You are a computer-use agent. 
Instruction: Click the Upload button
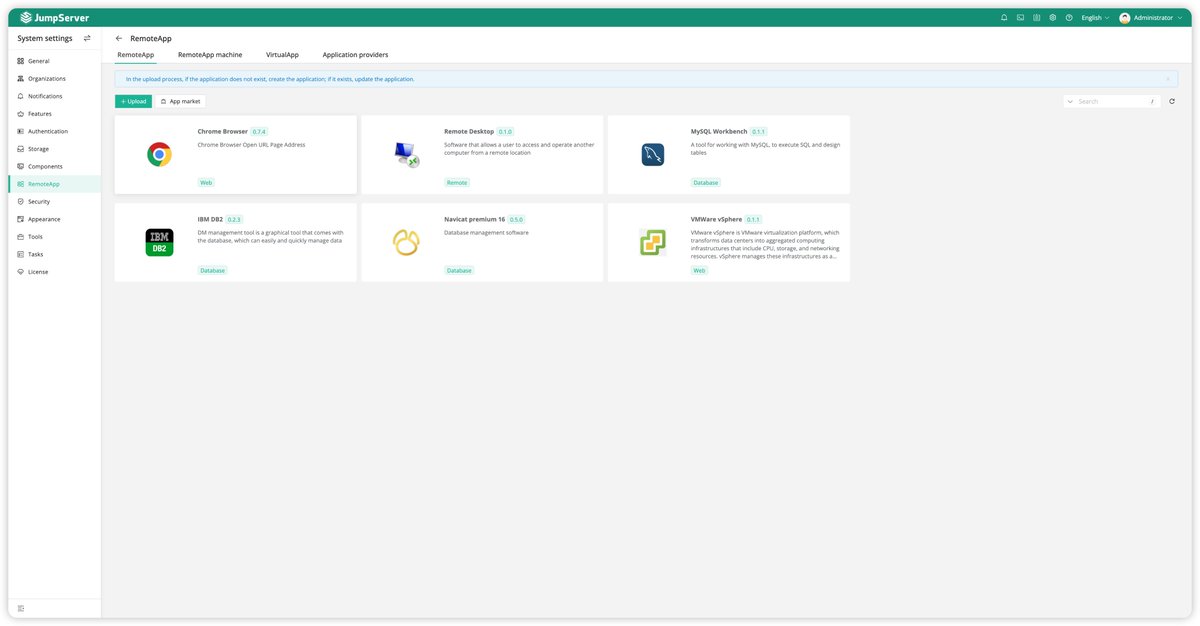[x=133, y=101]
